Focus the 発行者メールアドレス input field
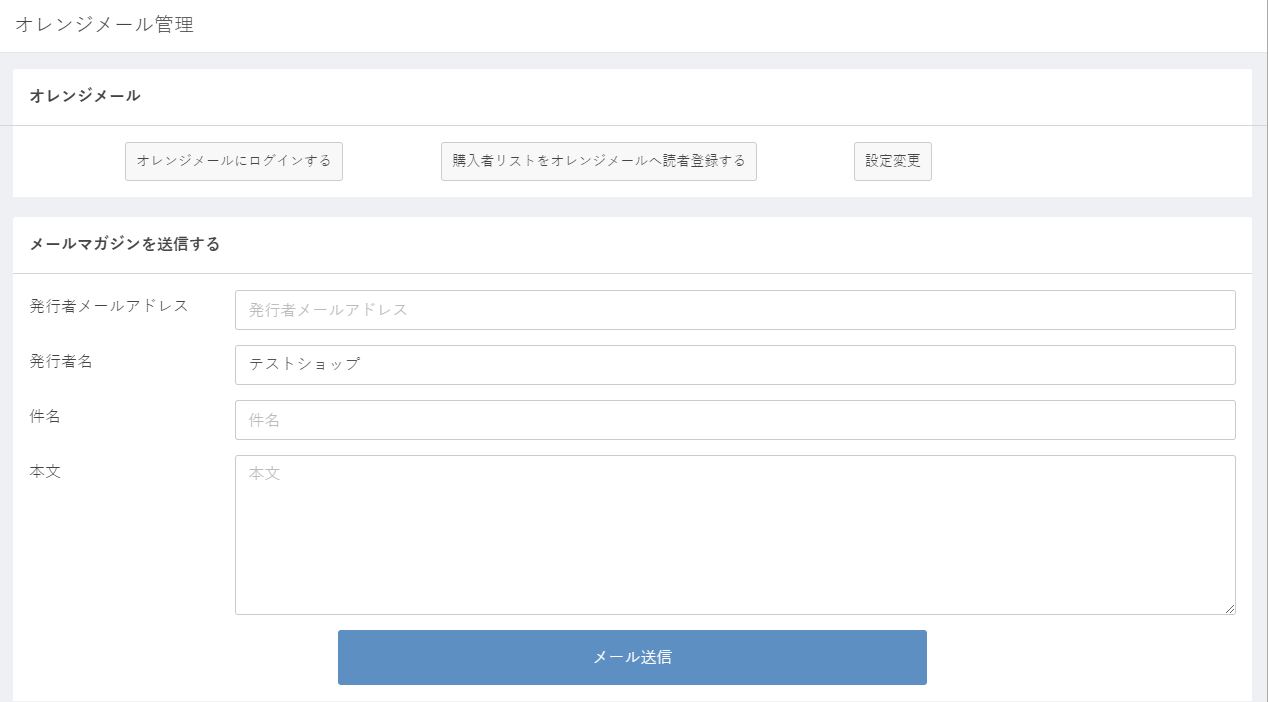 point(735,310)
